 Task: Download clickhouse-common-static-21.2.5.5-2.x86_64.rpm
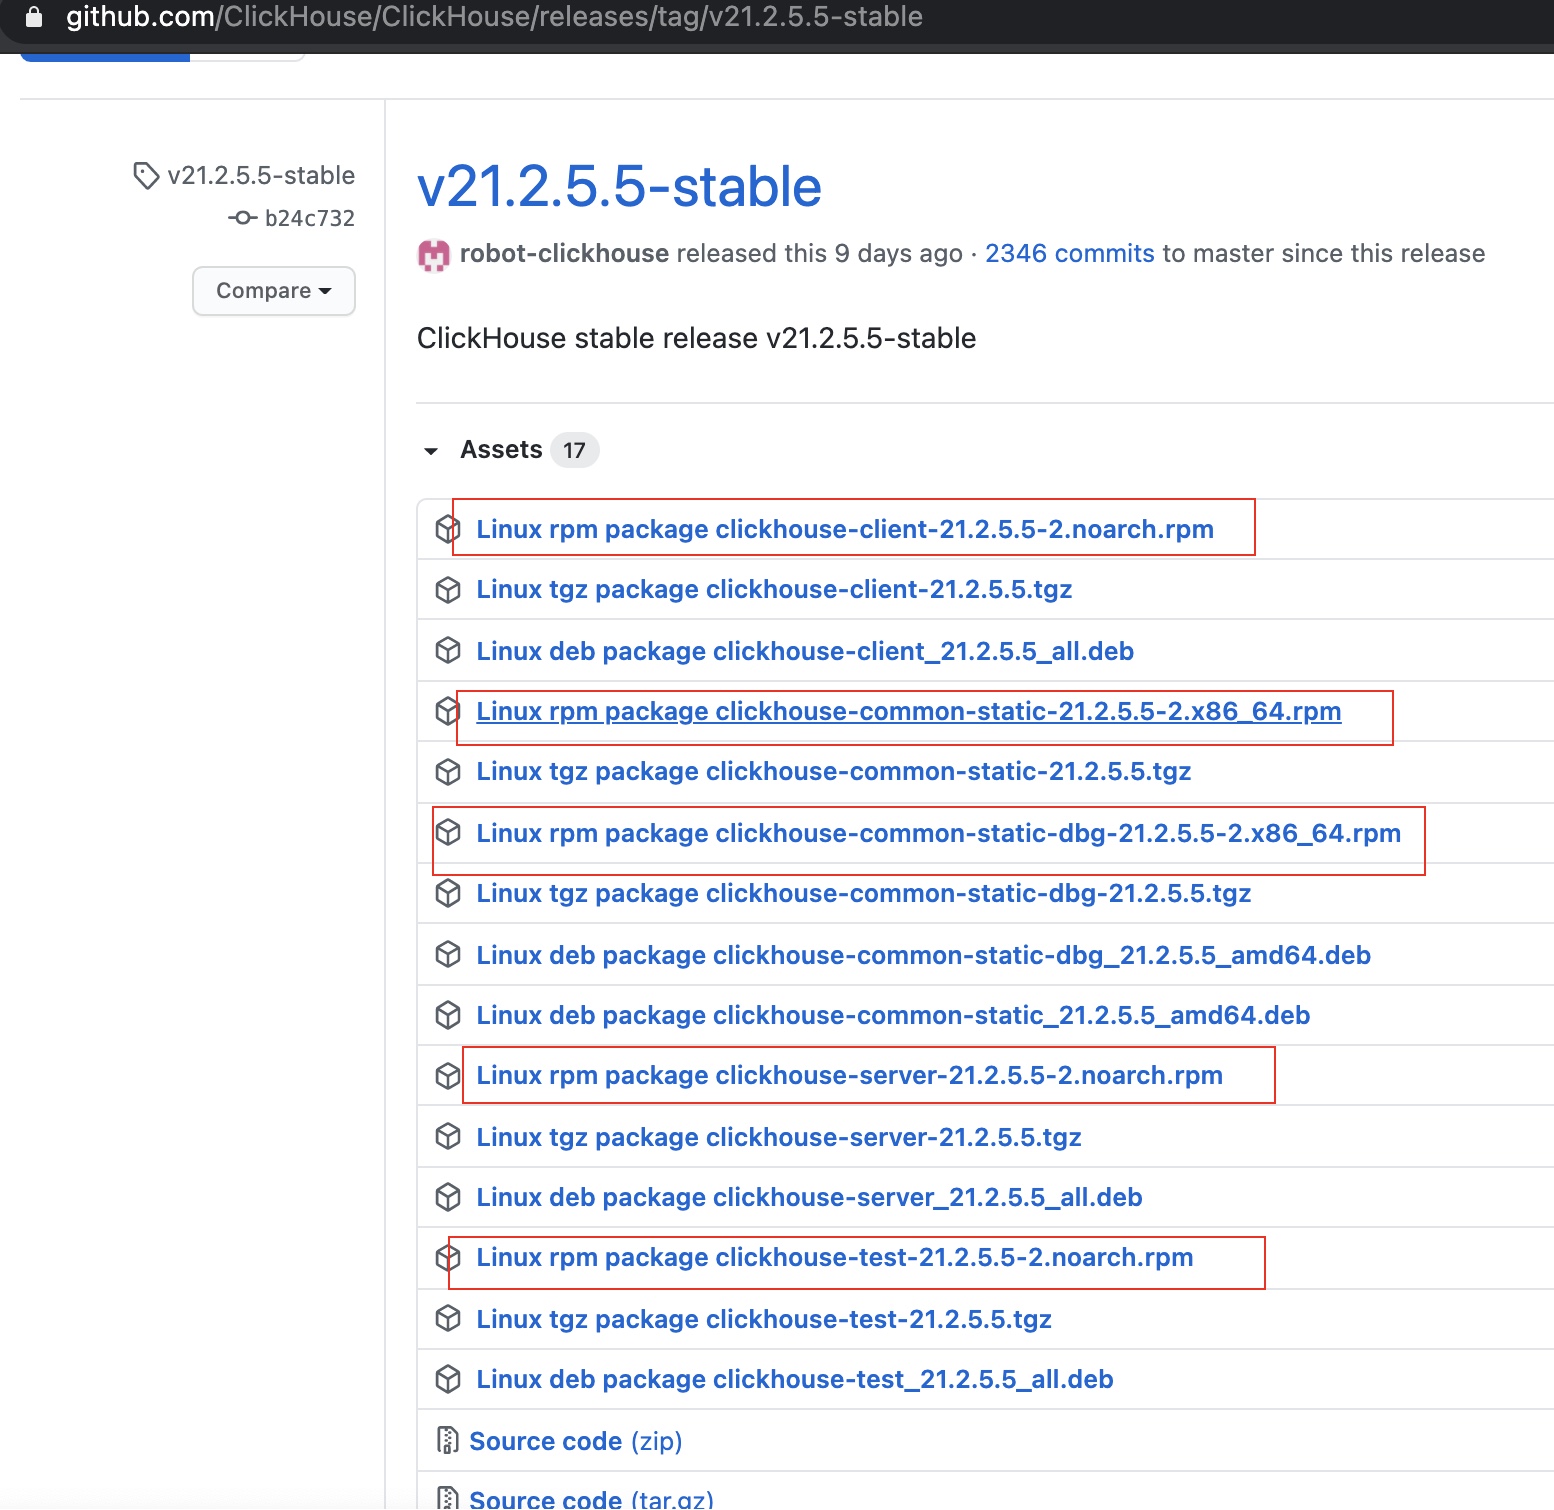coord(909,711)
